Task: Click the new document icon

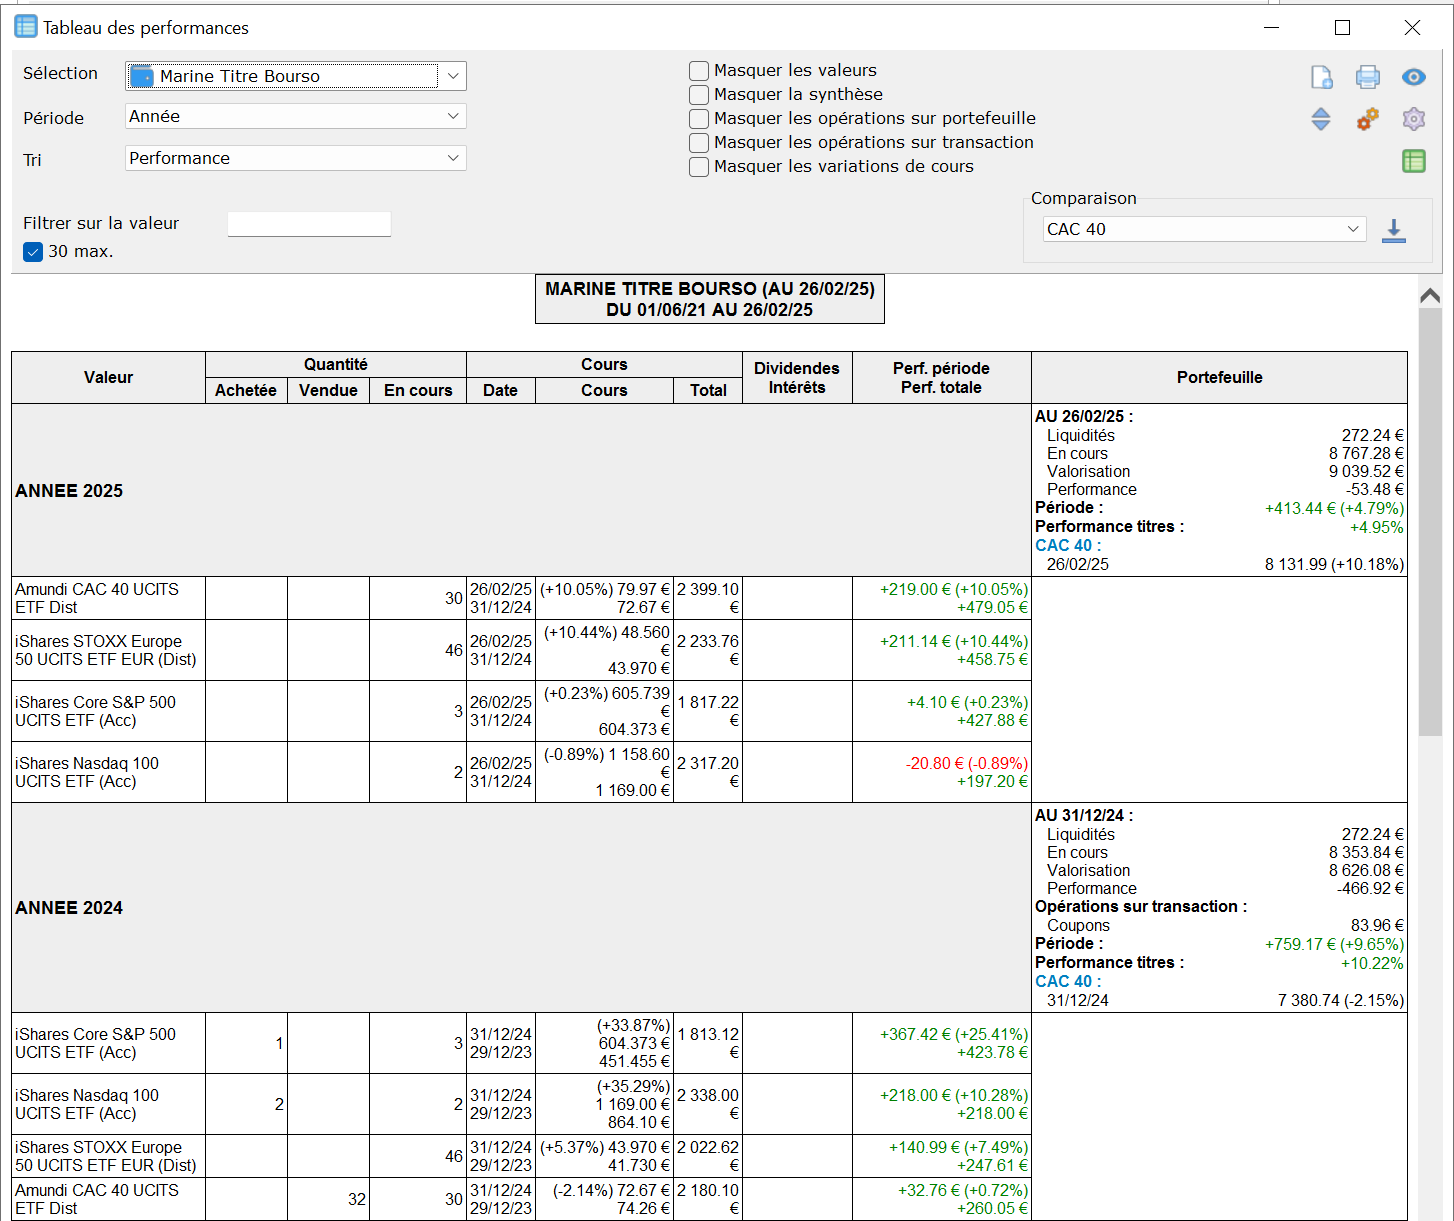Action: [x=1321, y=77]
